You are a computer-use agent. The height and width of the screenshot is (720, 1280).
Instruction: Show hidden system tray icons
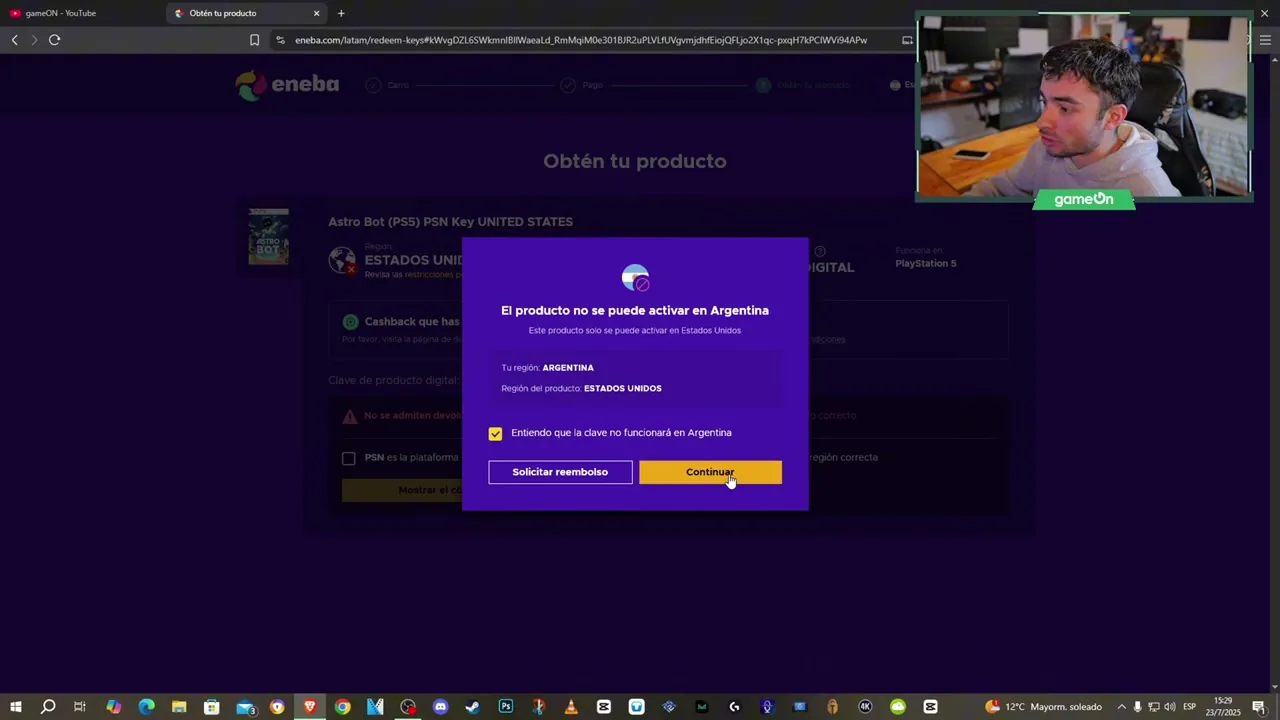click(x=1121, y=707)
